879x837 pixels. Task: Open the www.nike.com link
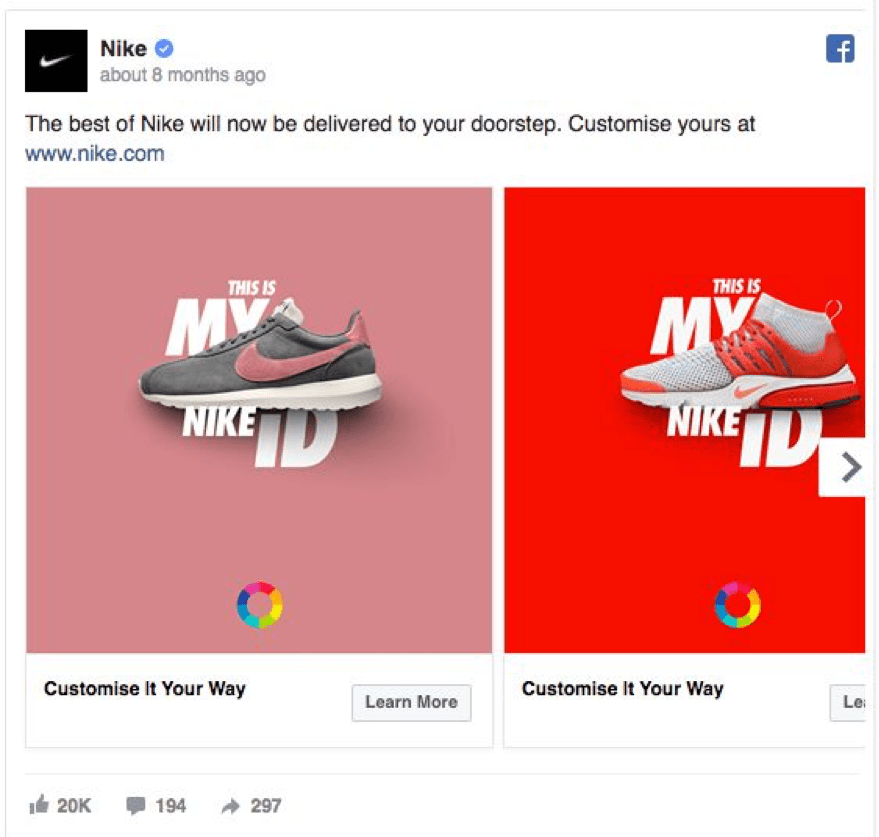pyautogui.click(x=96, y=153)
